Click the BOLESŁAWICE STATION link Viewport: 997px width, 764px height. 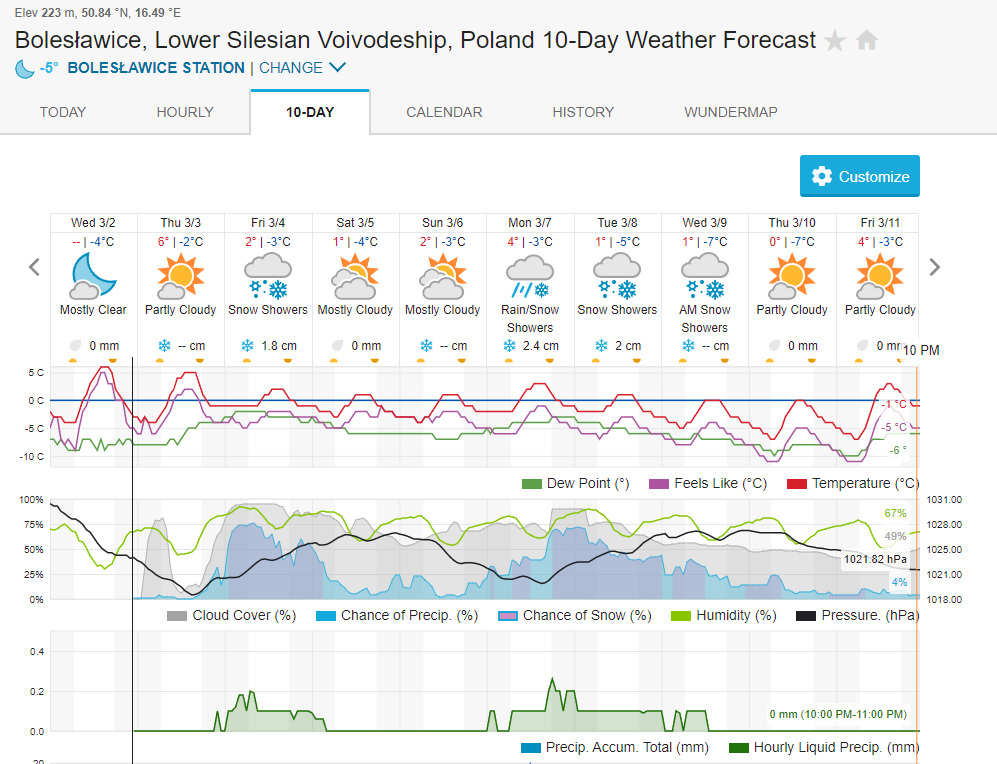click(x=156, y=68)
